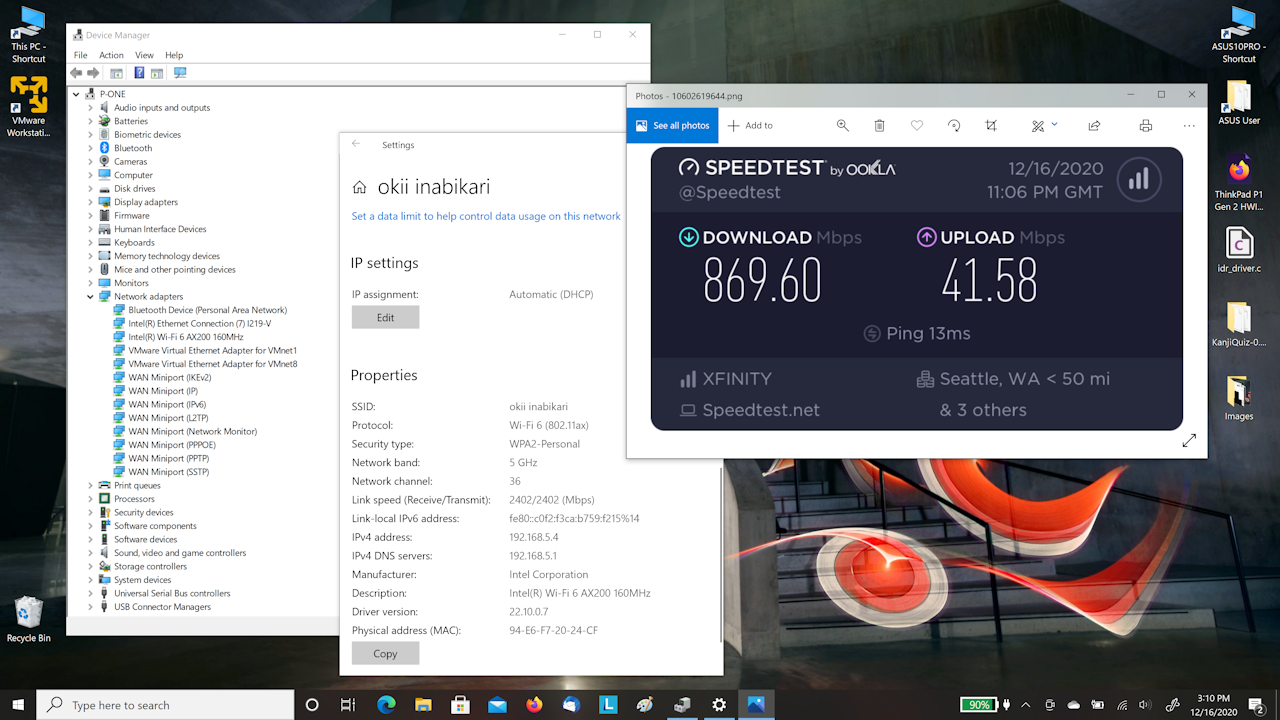Open the Action menu in Device Manager
This screenshot has height=720, width=1280.
click(111, 55)
